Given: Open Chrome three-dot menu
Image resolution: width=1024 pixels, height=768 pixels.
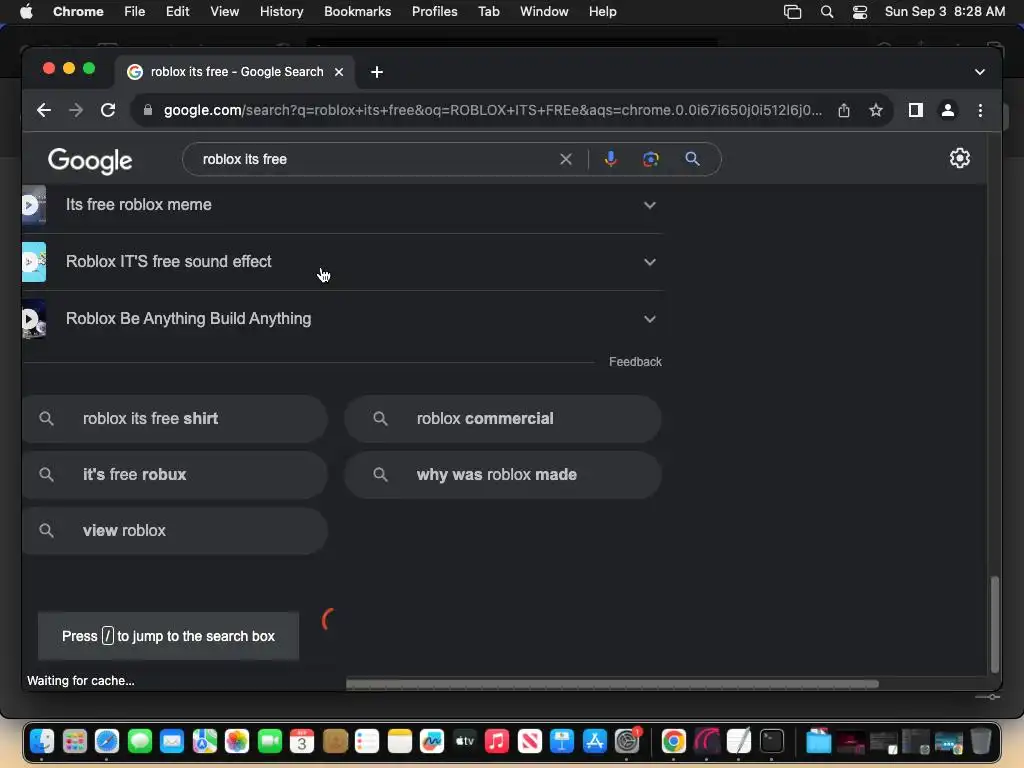Looking at the screenshot, I should [x=980, y=110].
